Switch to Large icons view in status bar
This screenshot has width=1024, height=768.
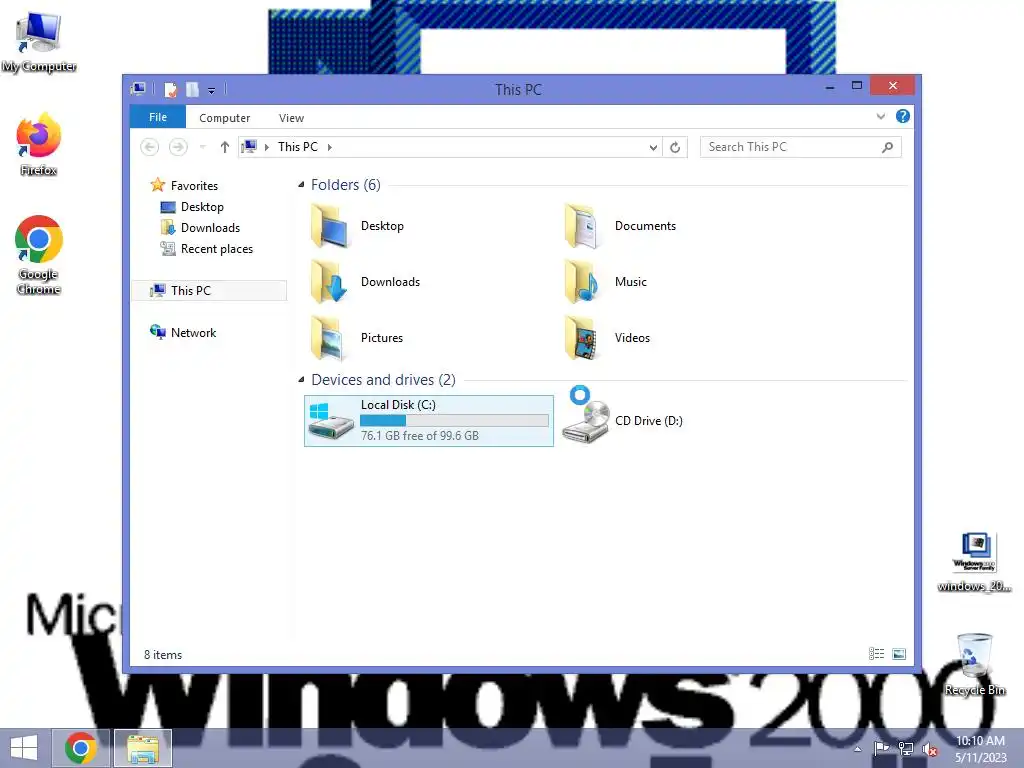(x=899, y=654)
